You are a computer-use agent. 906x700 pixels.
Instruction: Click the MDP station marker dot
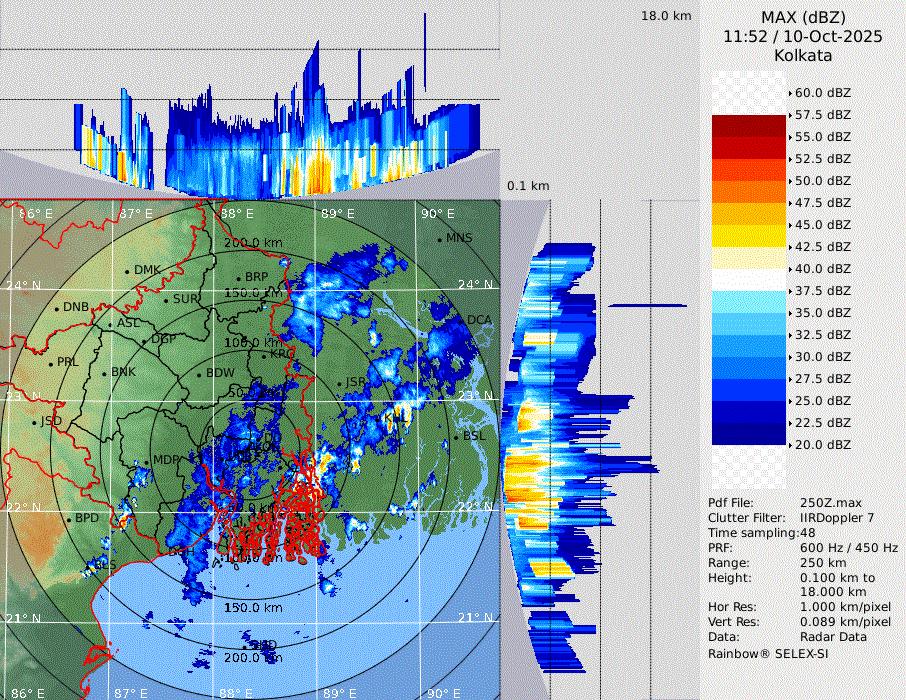pyautogui.click(x=147, y=461)
